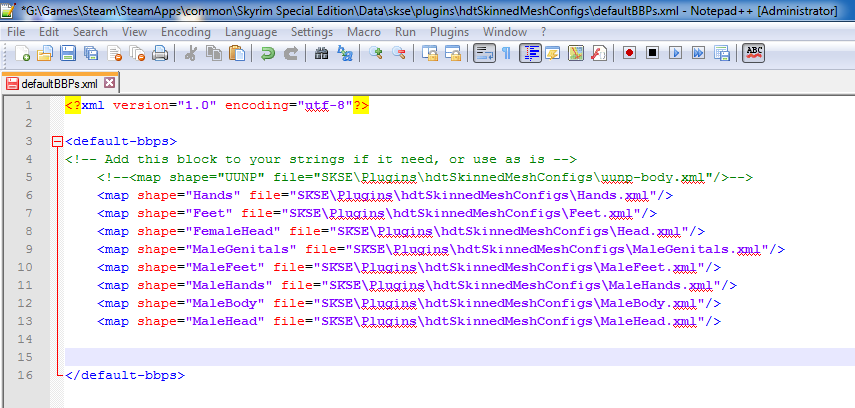Click the Paste clipboard icon
The height and width of the screenshot is (408, 855).
pyautogui.click(x=237, y=53)
